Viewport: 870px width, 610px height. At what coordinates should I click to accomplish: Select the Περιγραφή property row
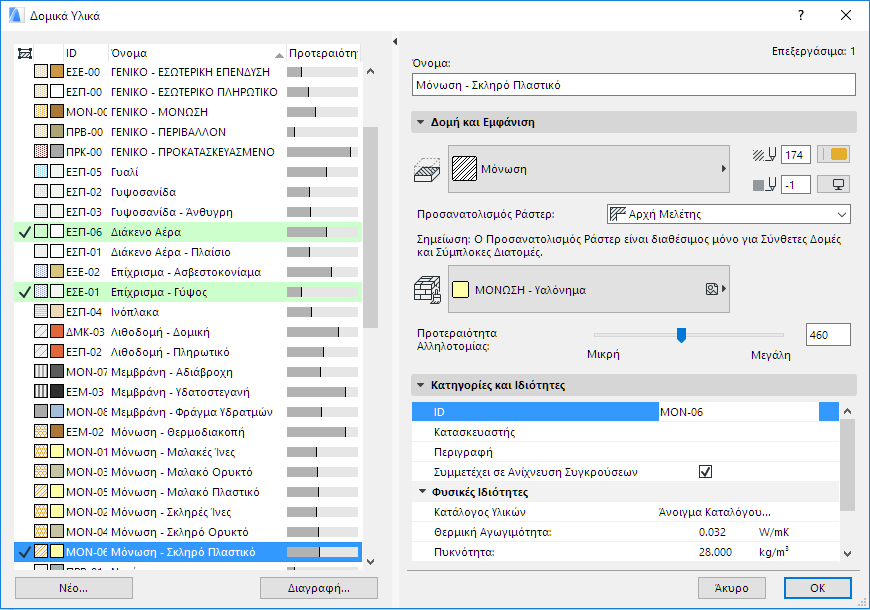625,452
